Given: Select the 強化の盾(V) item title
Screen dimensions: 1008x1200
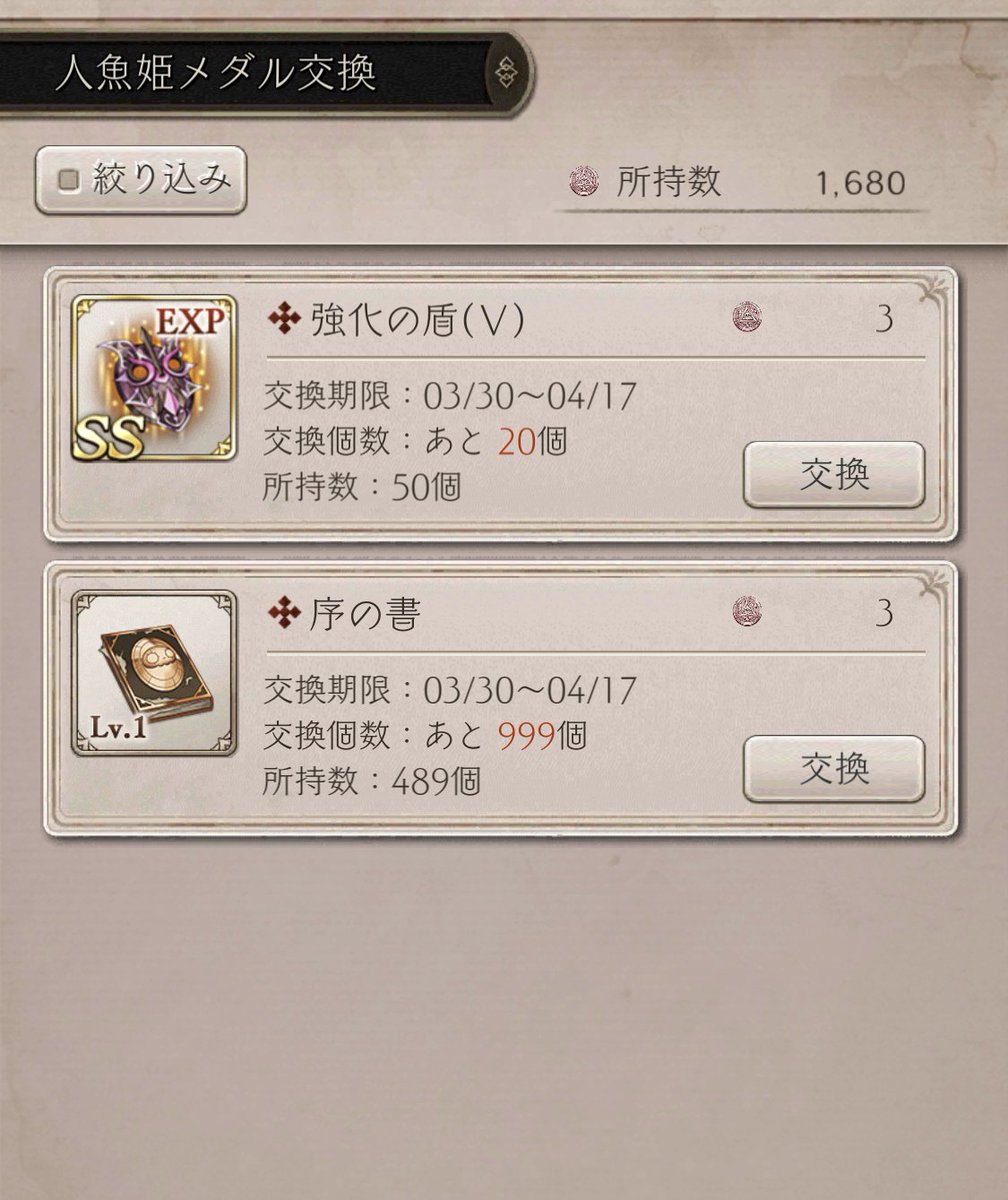Looking at the screenshot, I should pos(417,320).
